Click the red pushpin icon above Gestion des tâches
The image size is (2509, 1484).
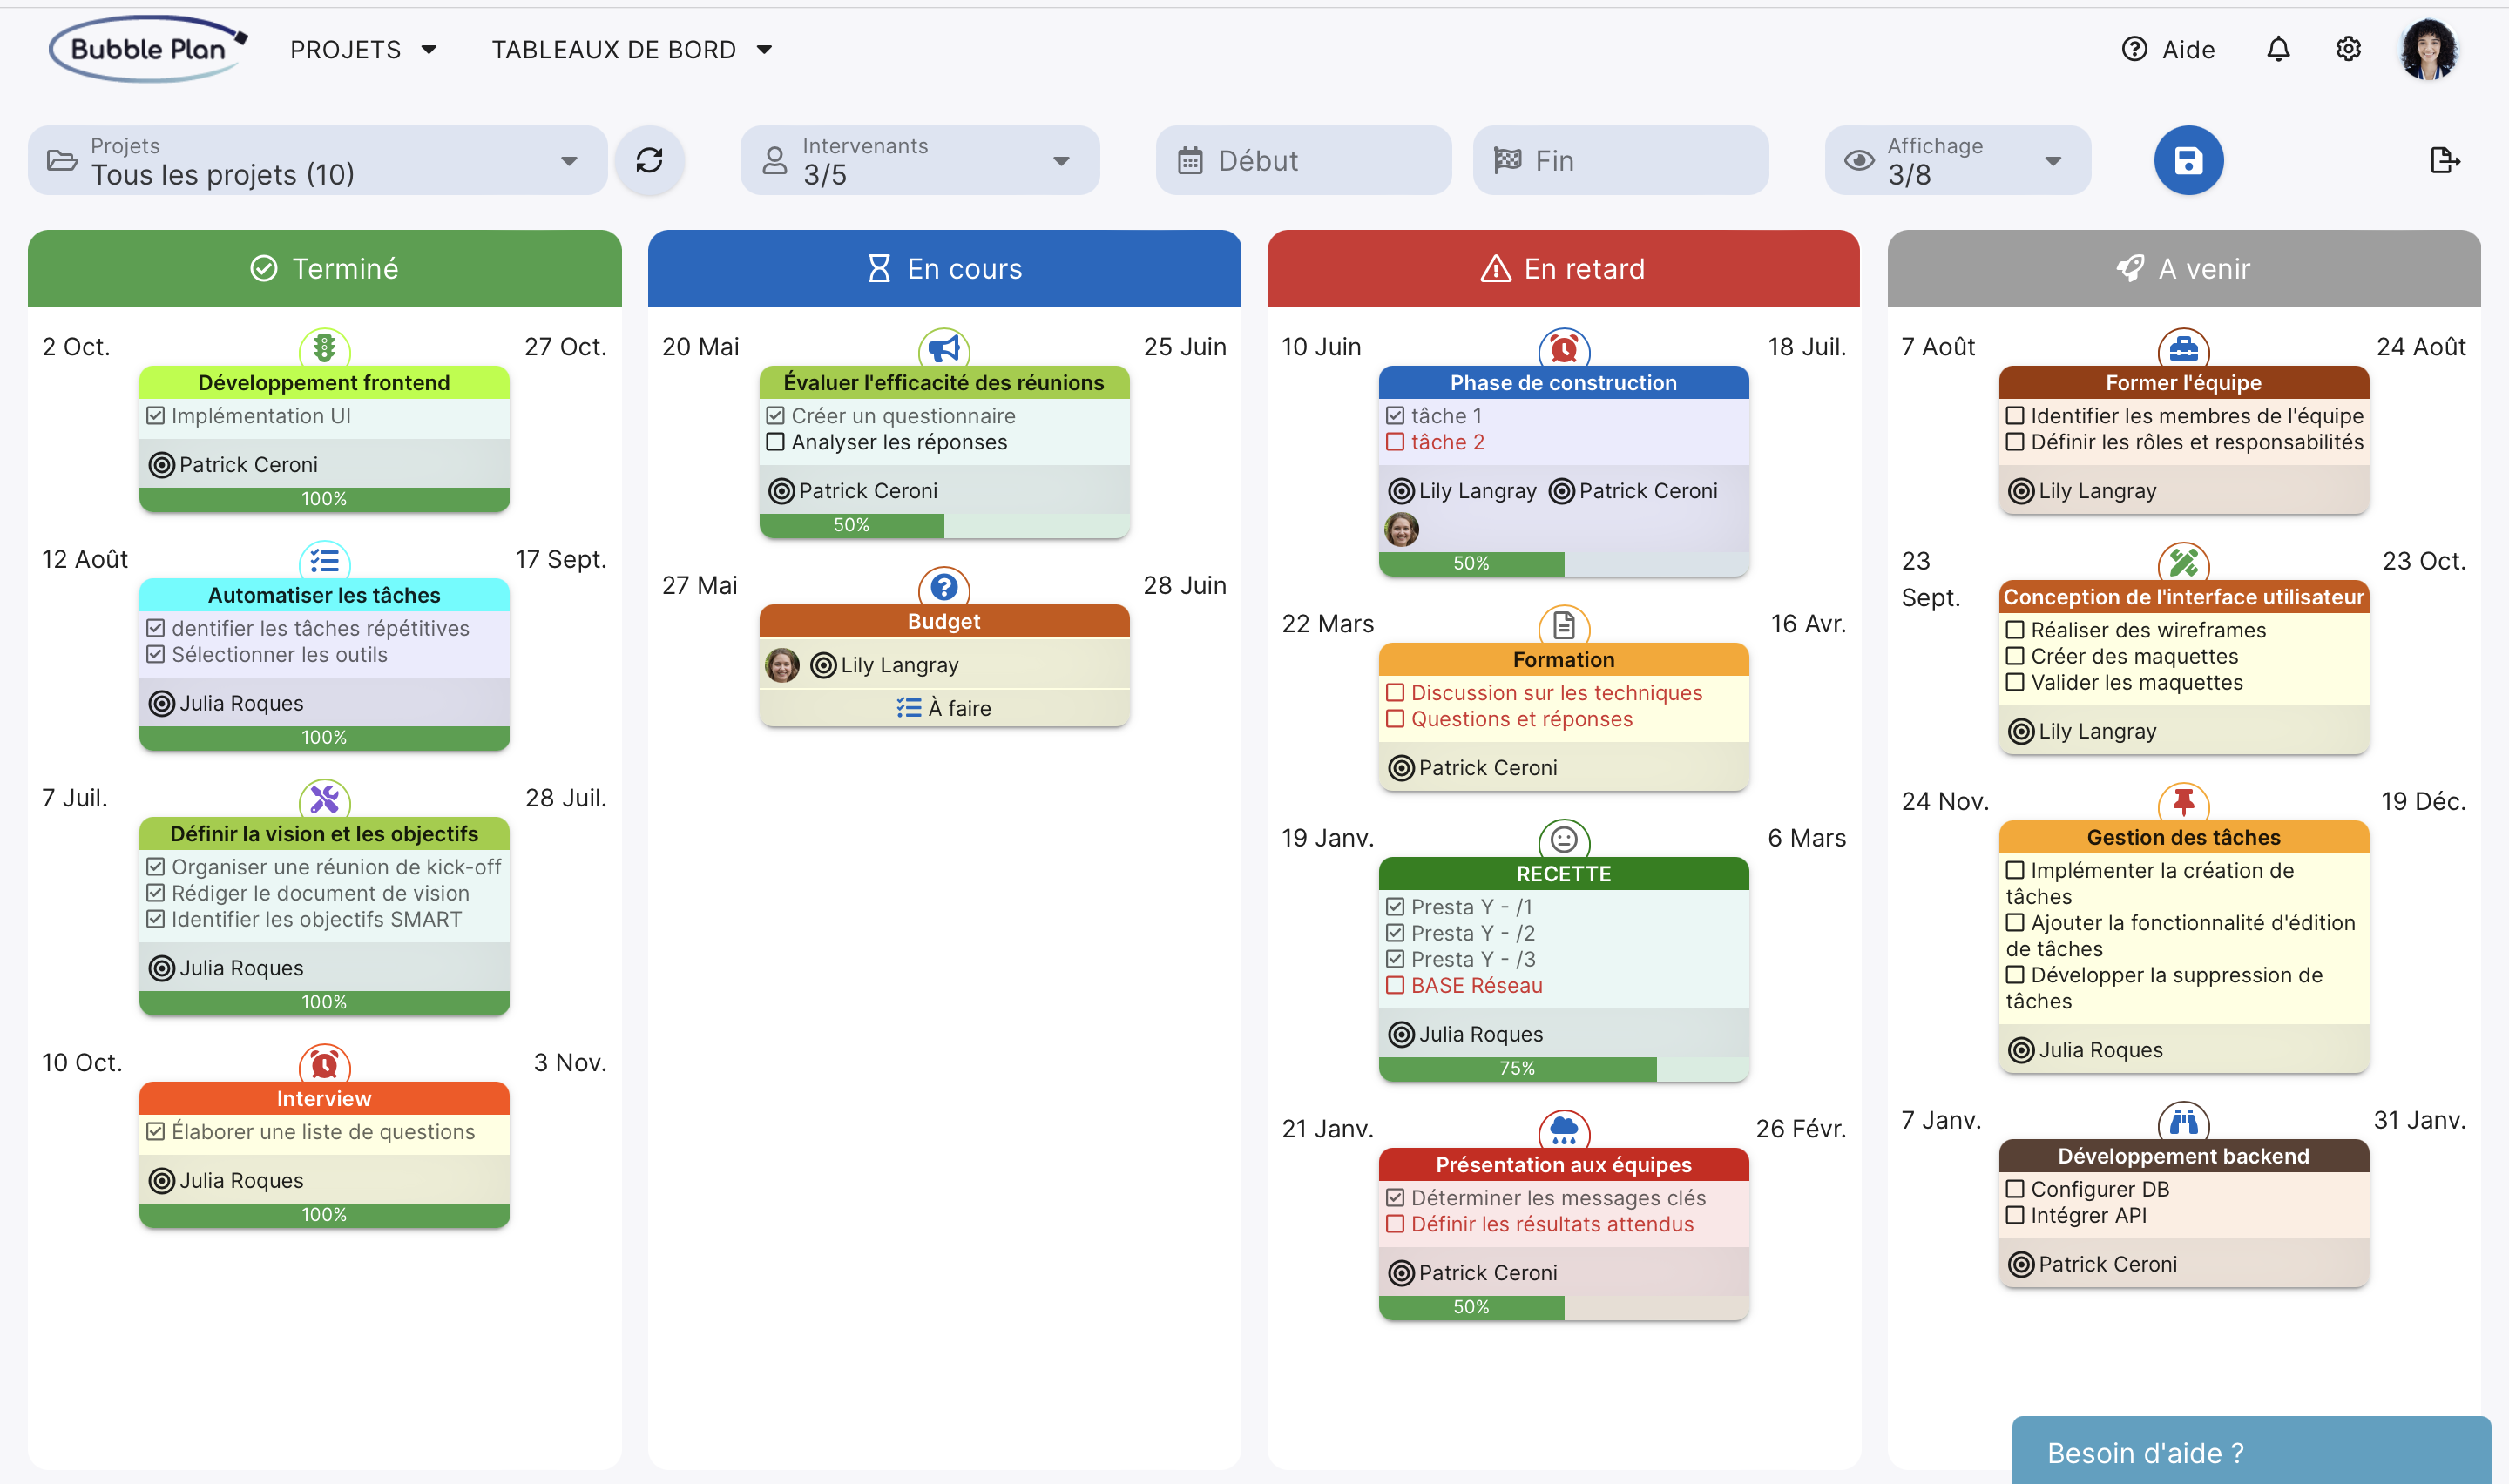pyautogui.click(x=2183, y=802)
